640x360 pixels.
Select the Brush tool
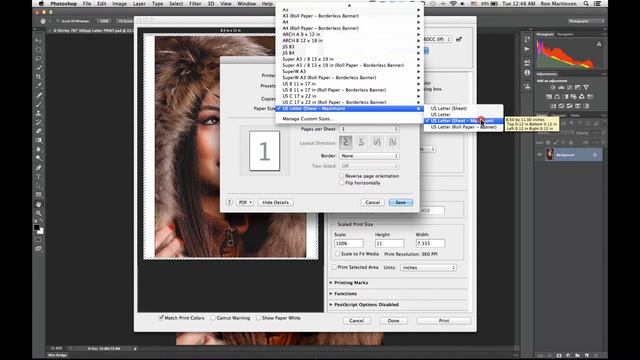pos(38,104)
